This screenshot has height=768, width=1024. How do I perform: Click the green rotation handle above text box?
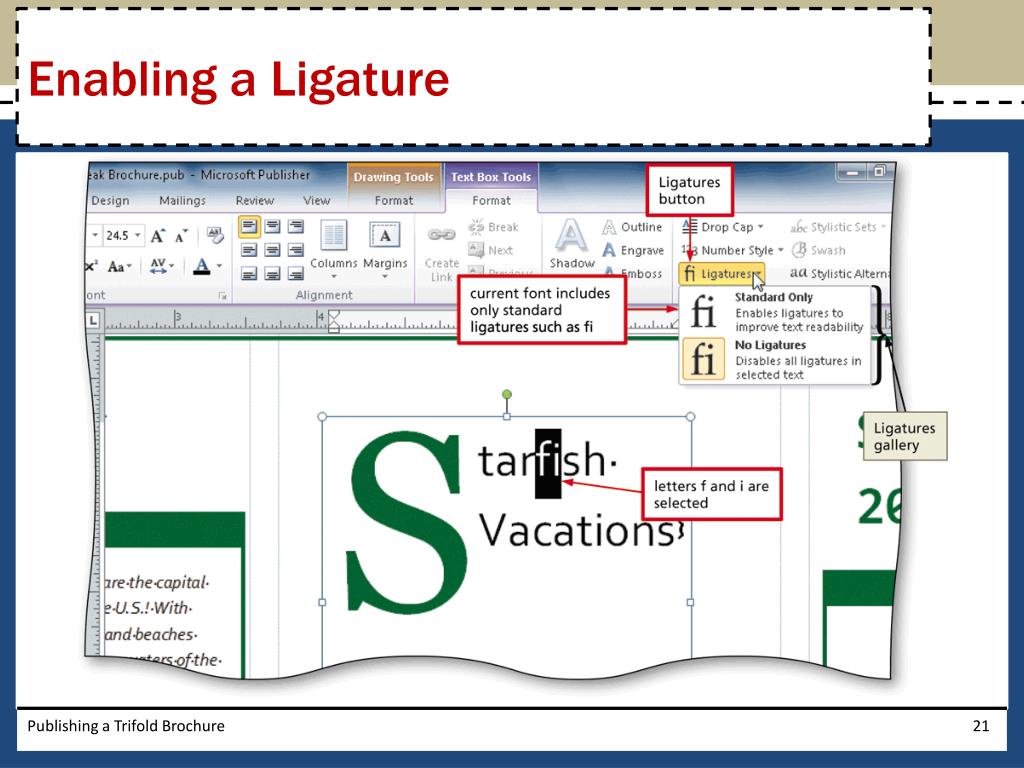[x=507, y=394]
